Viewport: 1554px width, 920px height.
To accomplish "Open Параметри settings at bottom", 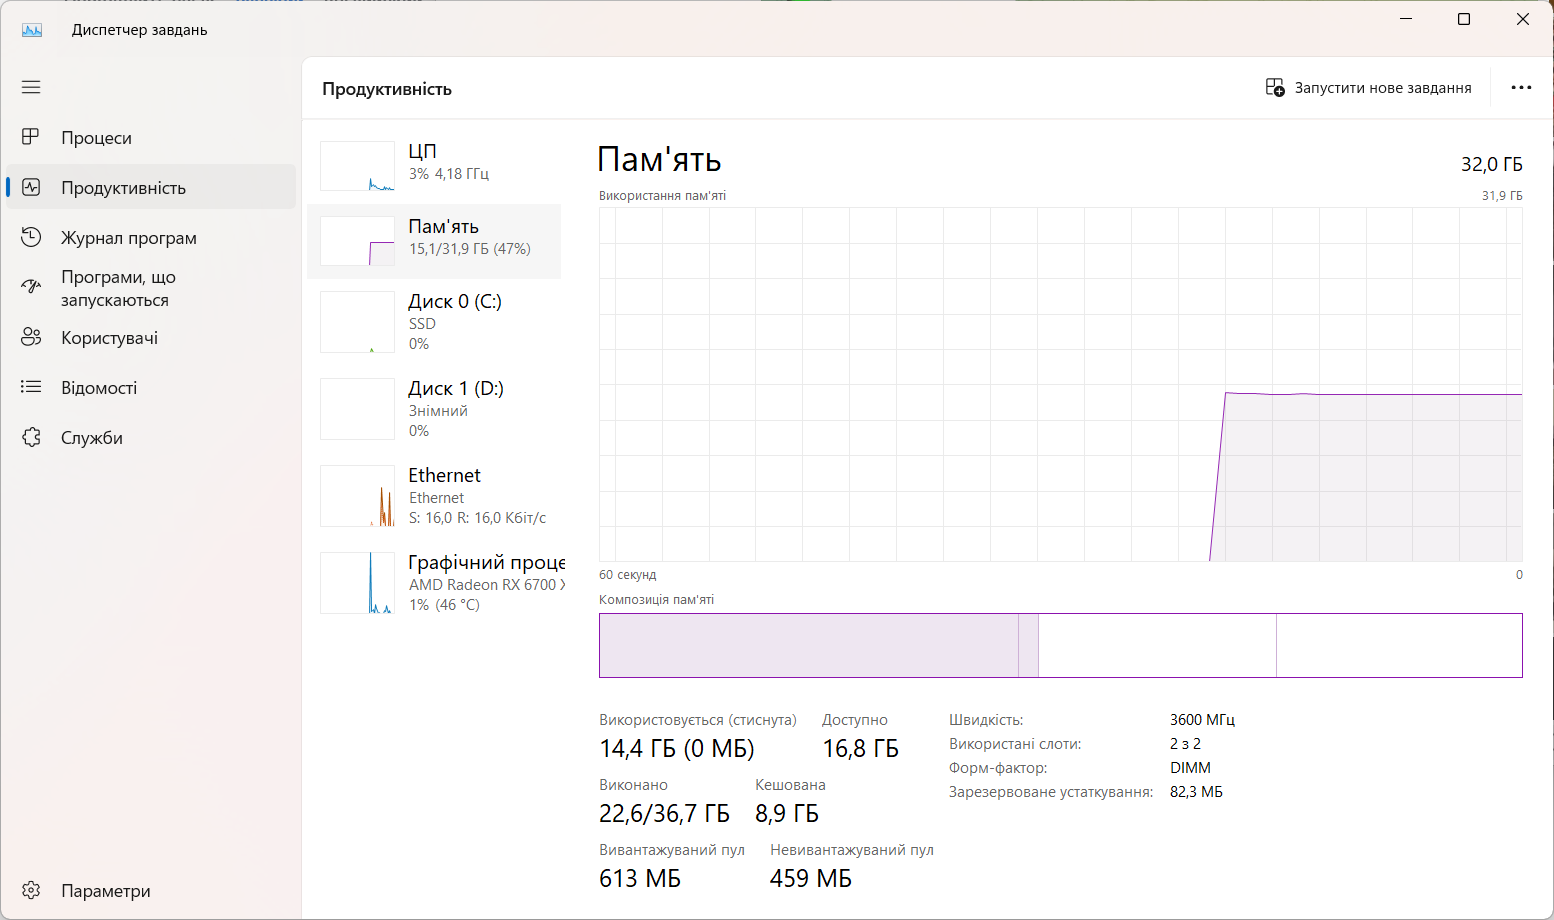I will (x=151, y=890).
